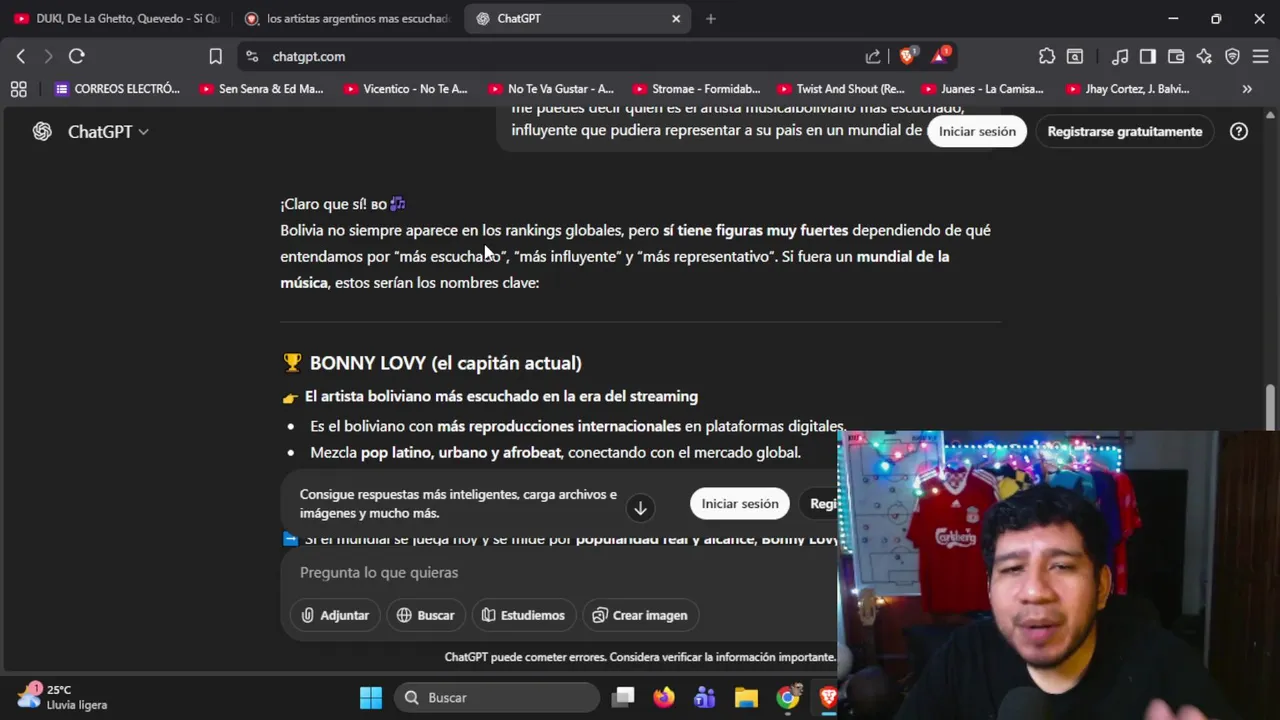Close the ChatGPT tab

pyautogui.click(x=676, y=18)
